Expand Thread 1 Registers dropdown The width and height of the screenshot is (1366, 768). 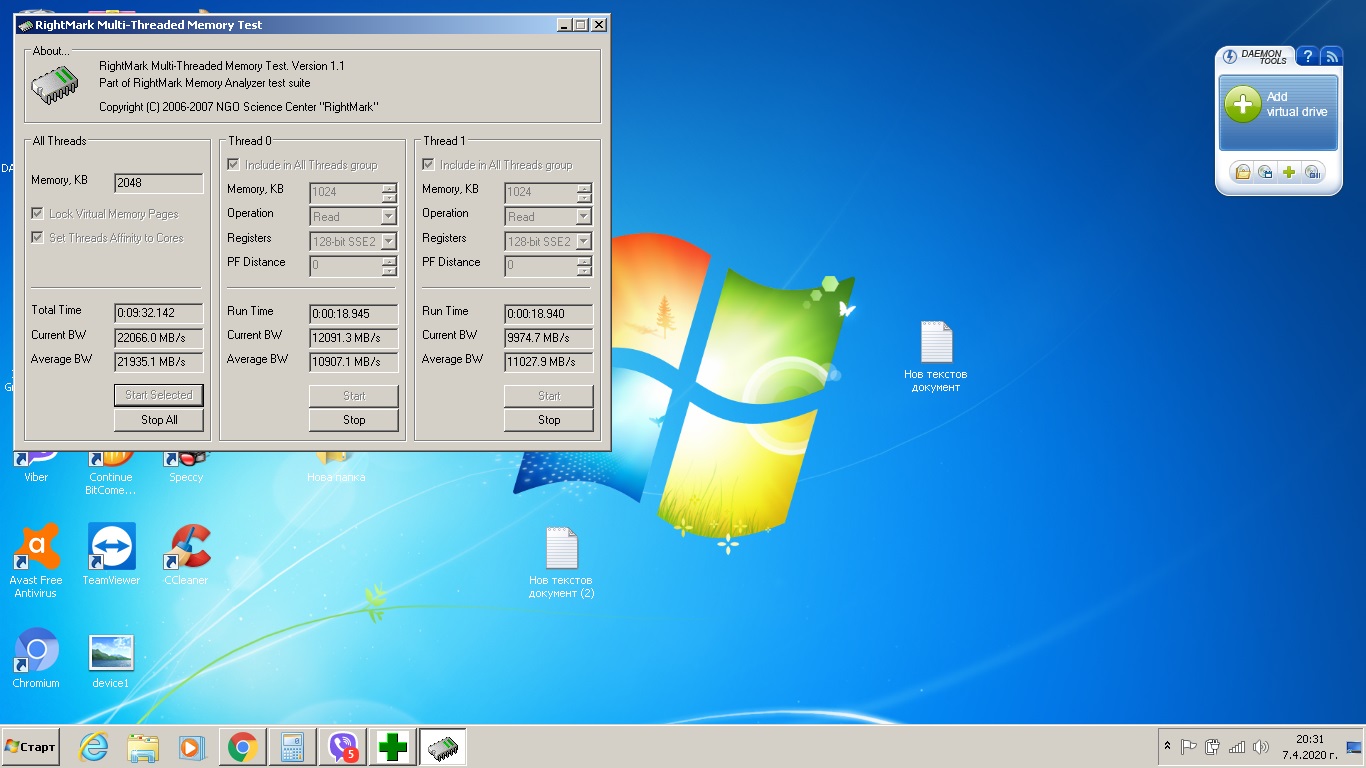pyautogui.click(x=584, y=241)
